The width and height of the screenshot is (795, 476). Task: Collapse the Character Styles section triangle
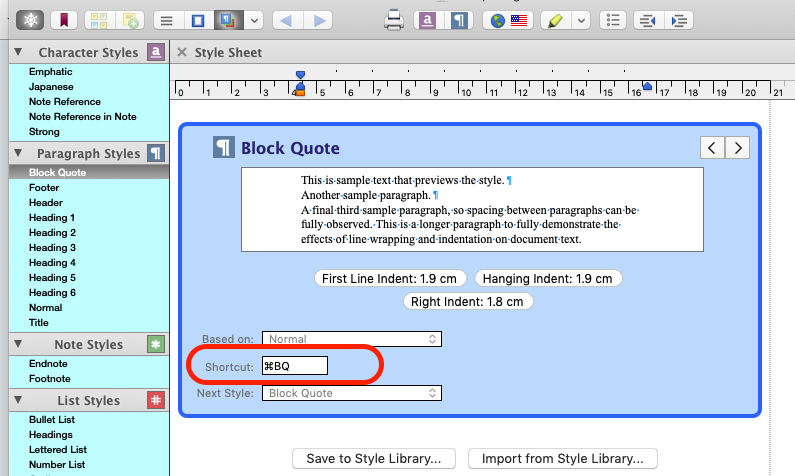pyautogui.click(x=19, y=52)
